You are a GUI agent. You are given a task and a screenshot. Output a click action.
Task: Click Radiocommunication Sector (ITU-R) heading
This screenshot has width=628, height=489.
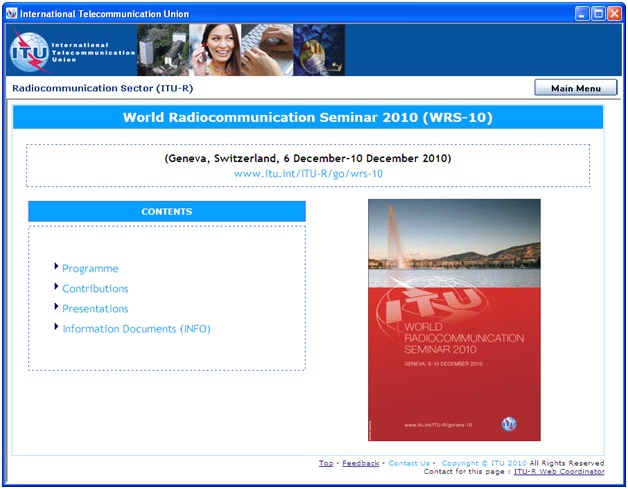click(103, 88)
